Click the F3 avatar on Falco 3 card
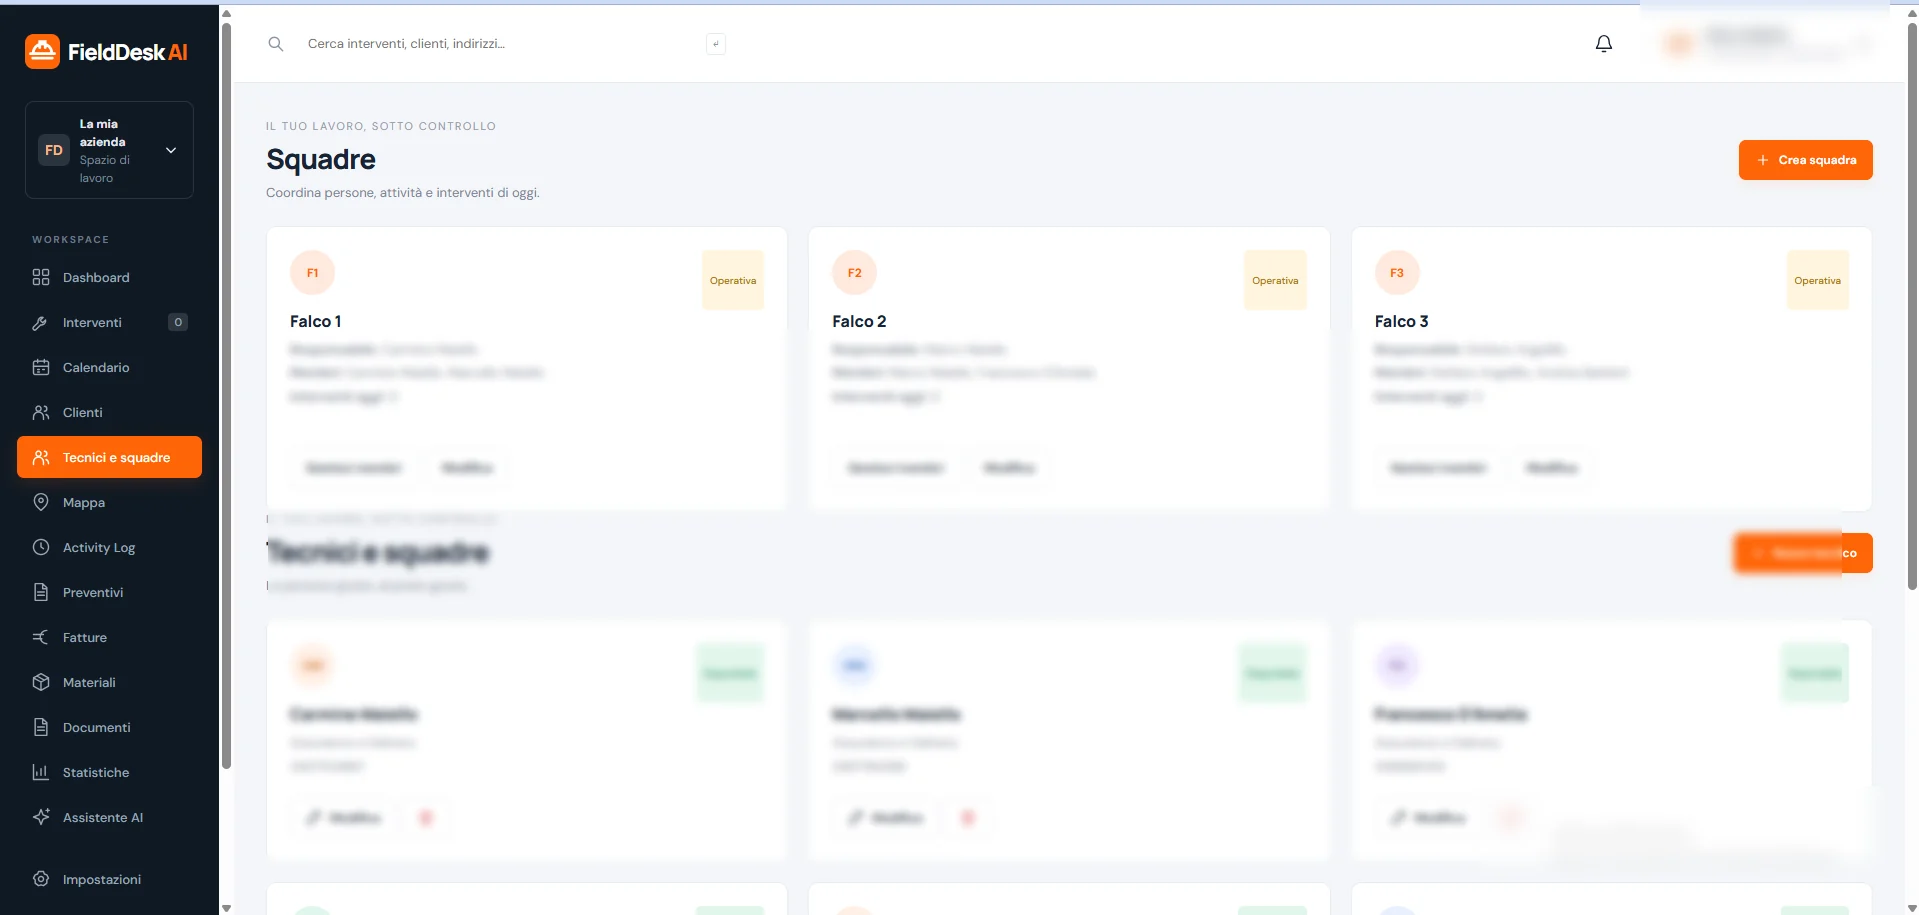The width and height of the screenshot is (1919, 915). pos(1397,273)
